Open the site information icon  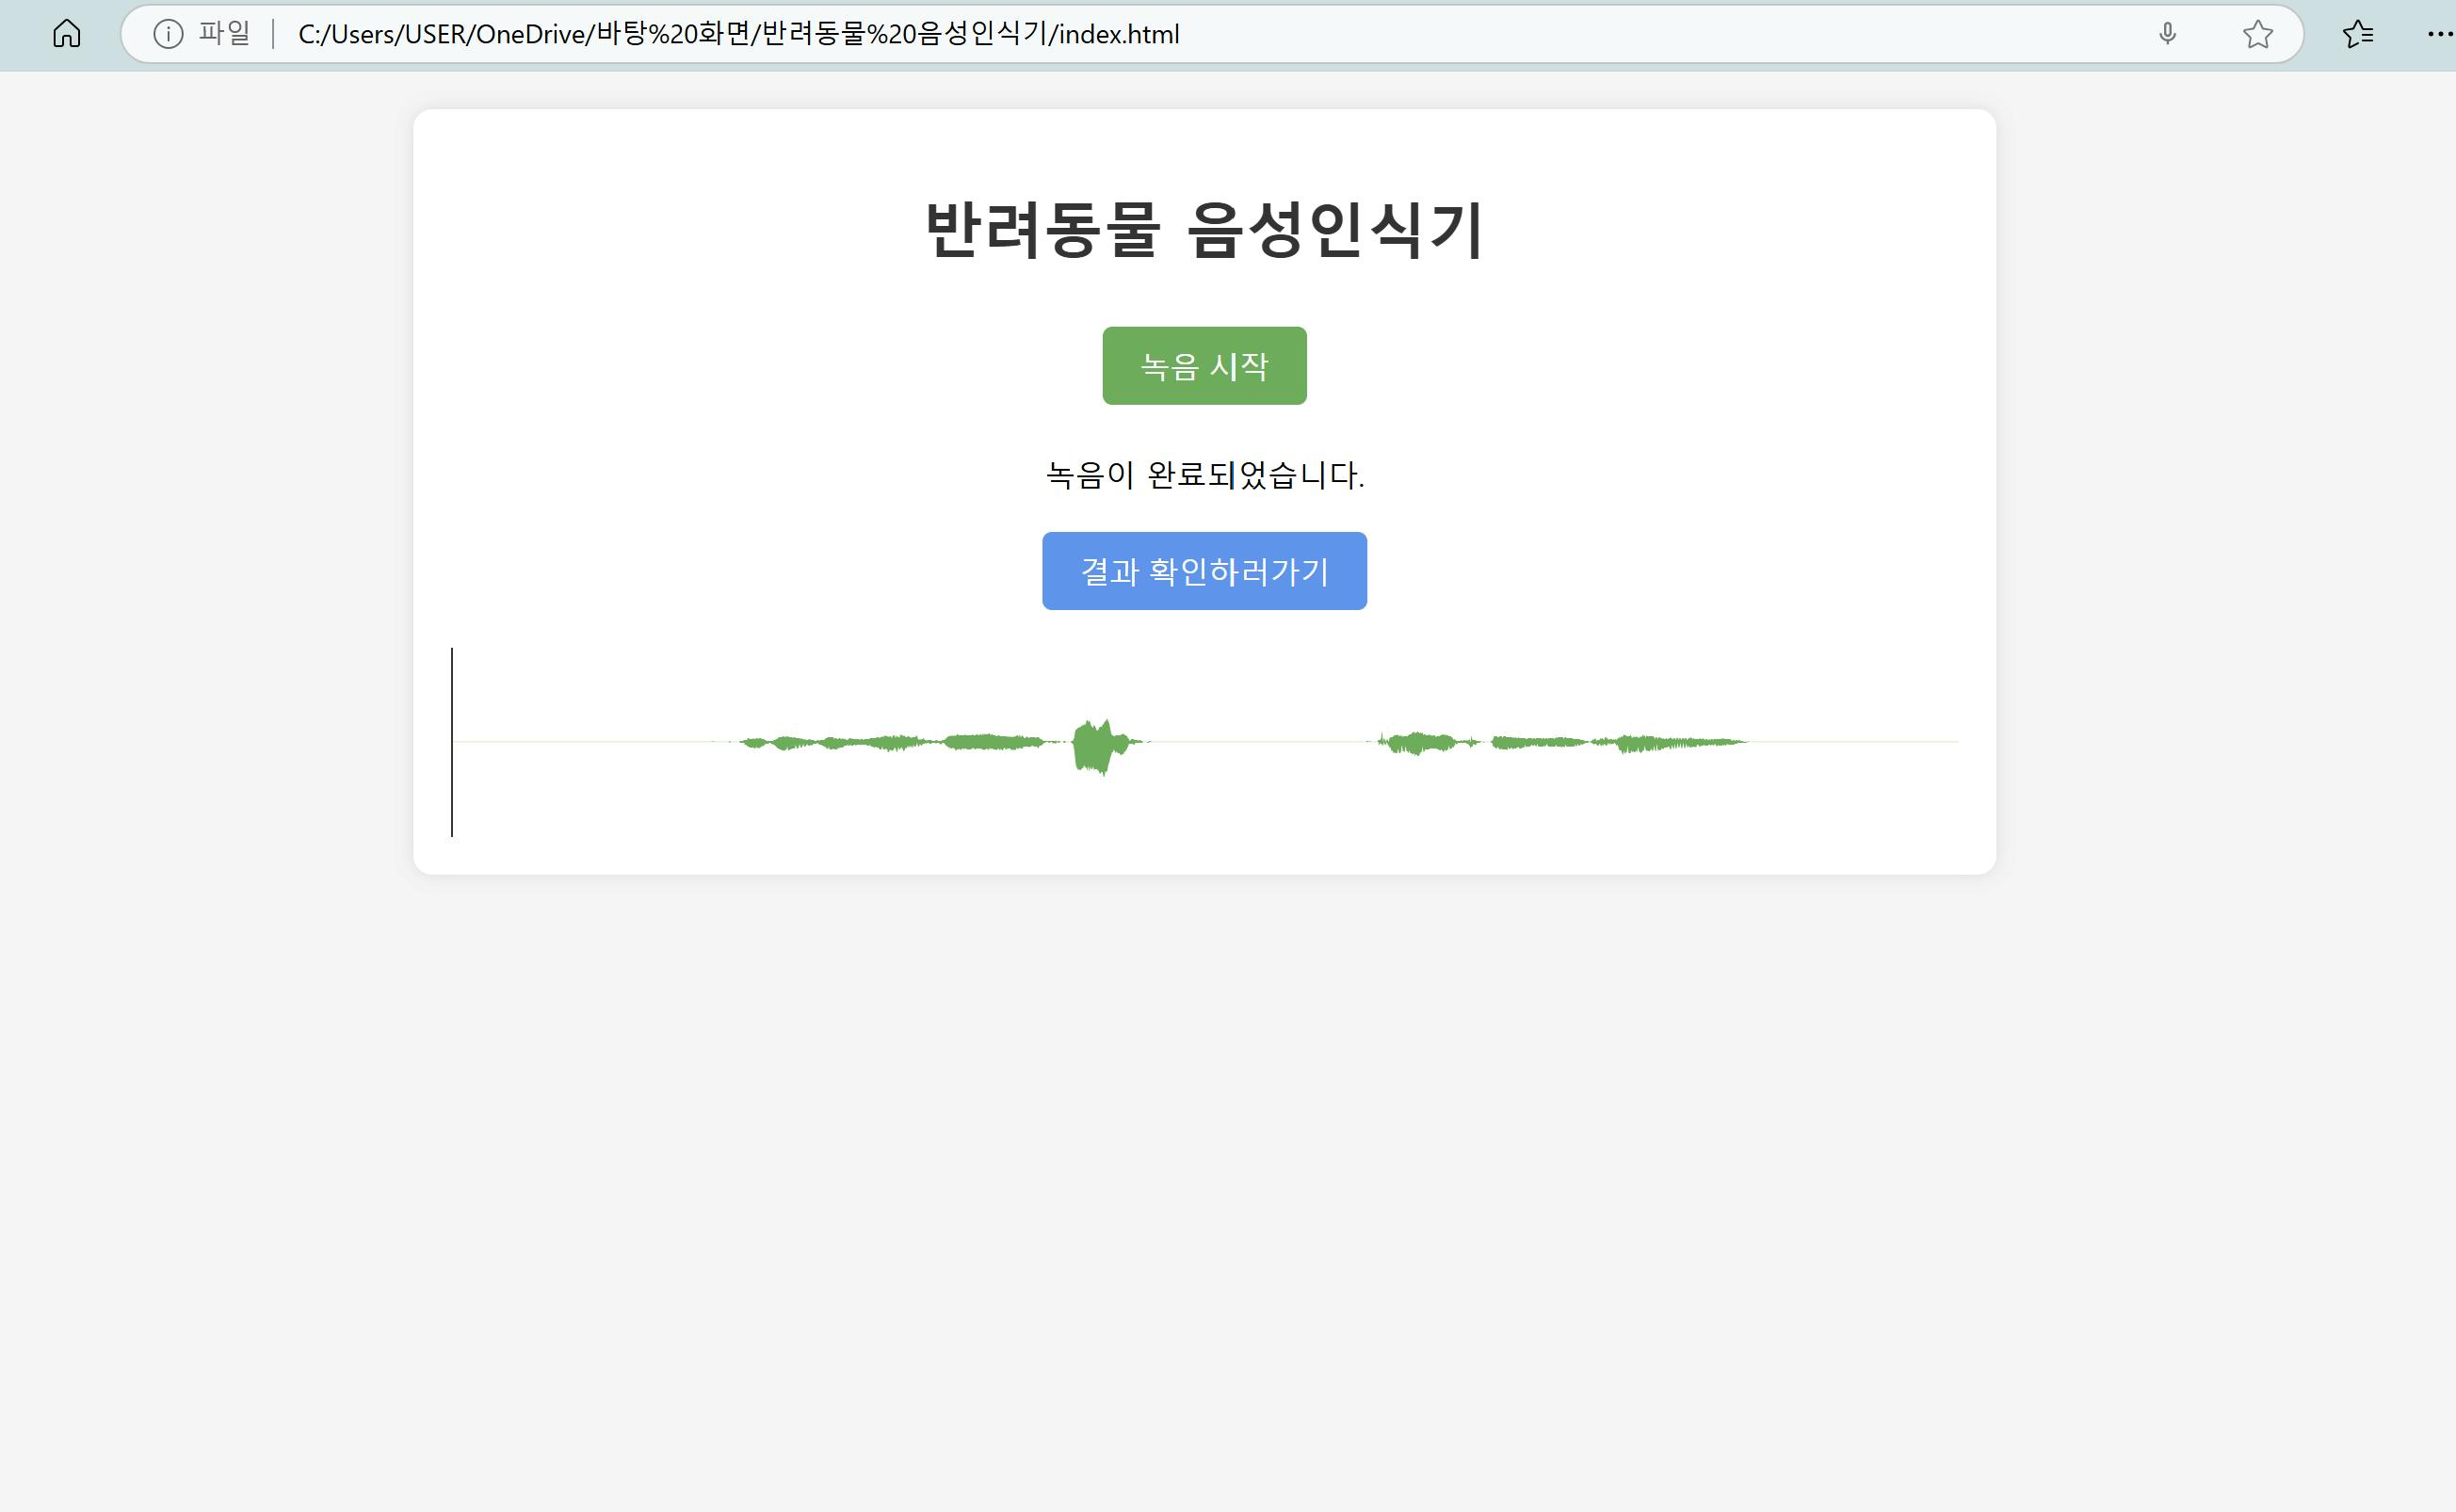168,34
